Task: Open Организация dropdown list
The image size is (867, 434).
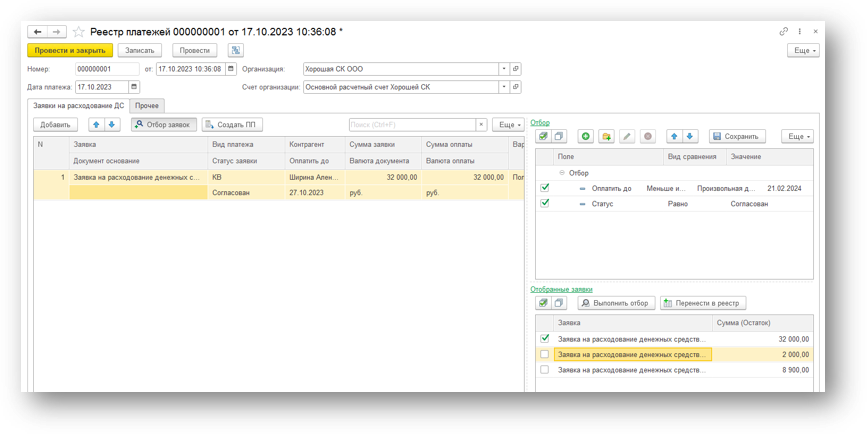Action: [x=504, y=69]
